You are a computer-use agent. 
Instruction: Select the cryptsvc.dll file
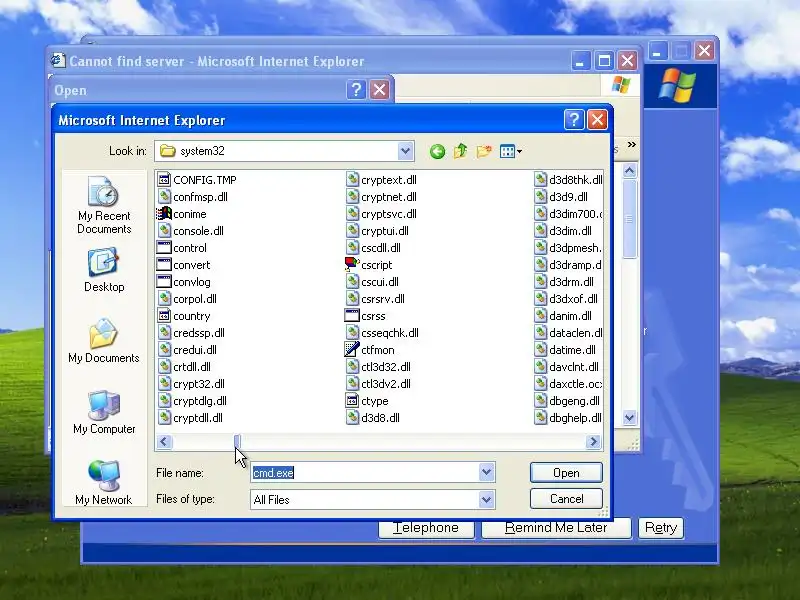point(382,214)
